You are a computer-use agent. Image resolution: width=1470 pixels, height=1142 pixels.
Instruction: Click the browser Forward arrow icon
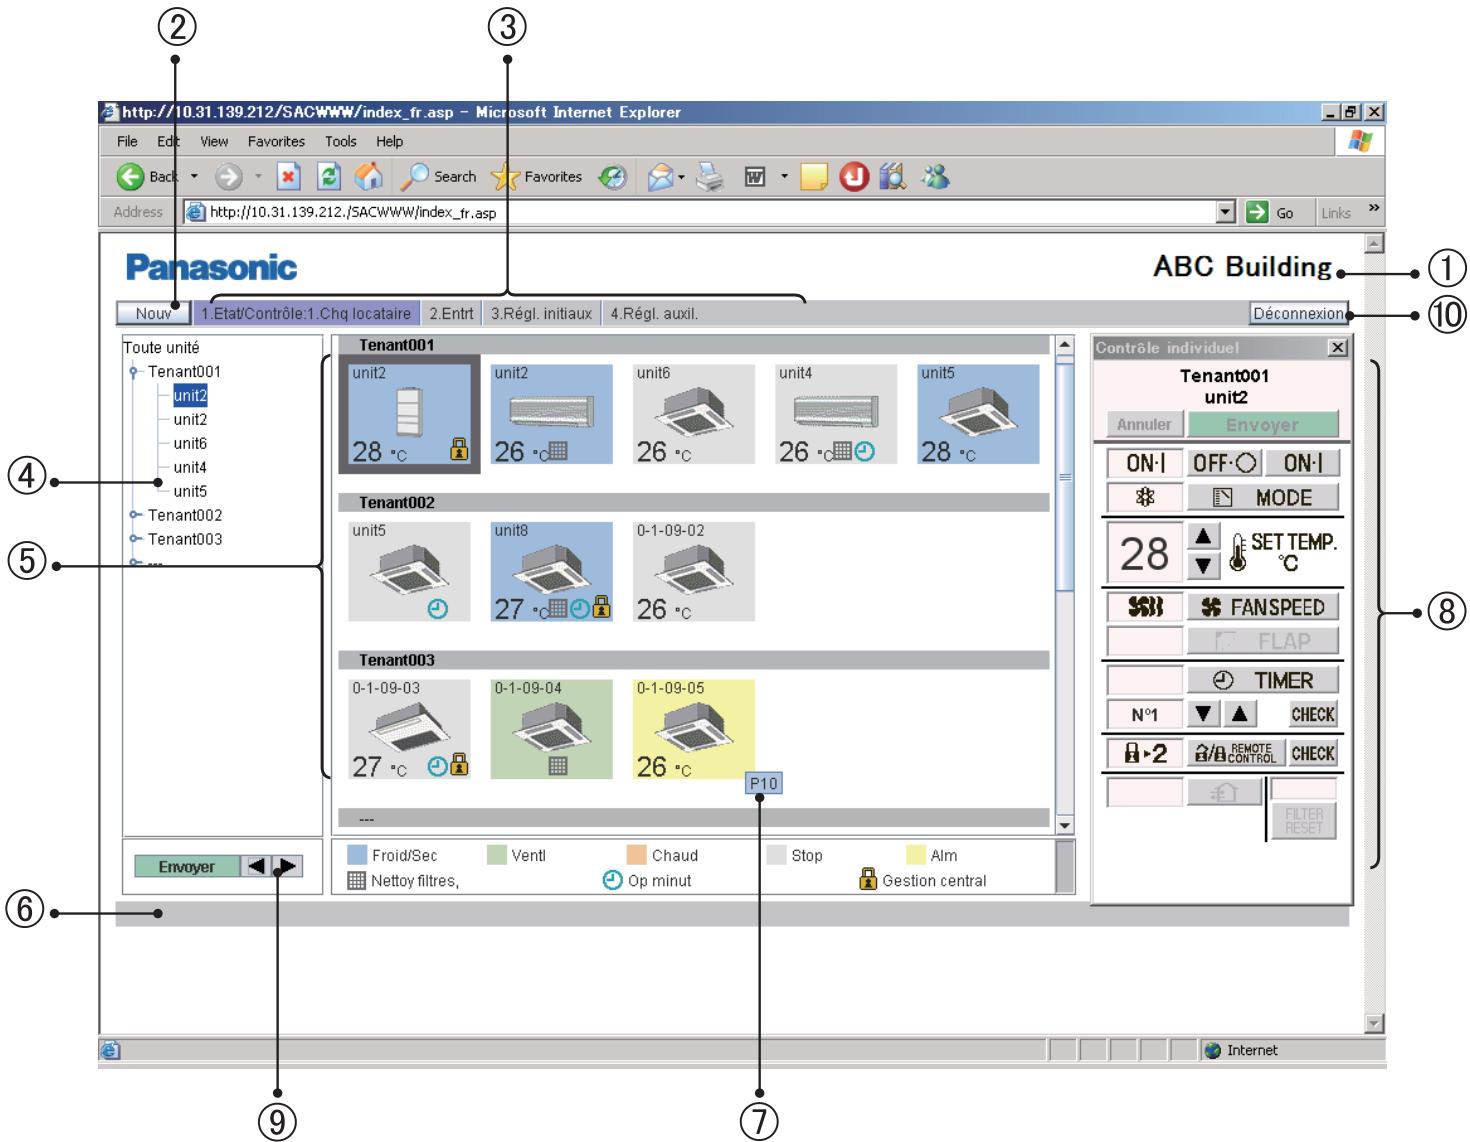[x=229, y=178]
